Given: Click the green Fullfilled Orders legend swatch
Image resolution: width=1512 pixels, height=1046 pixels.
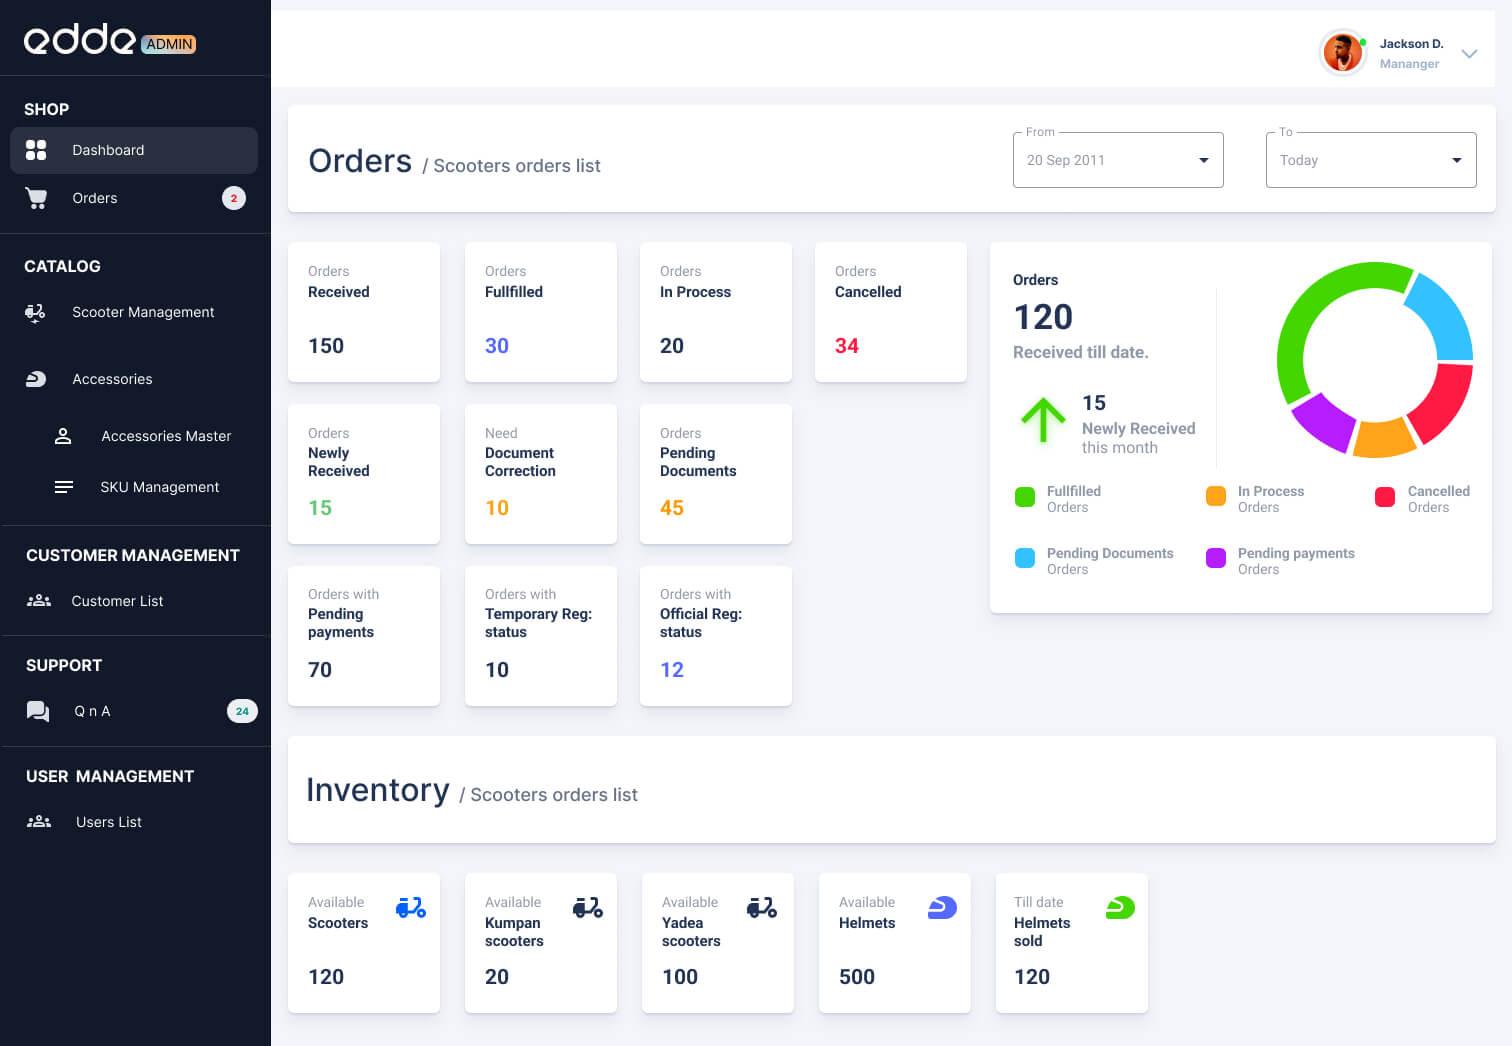Looking at the screenshot, I should pos(1025,497).
